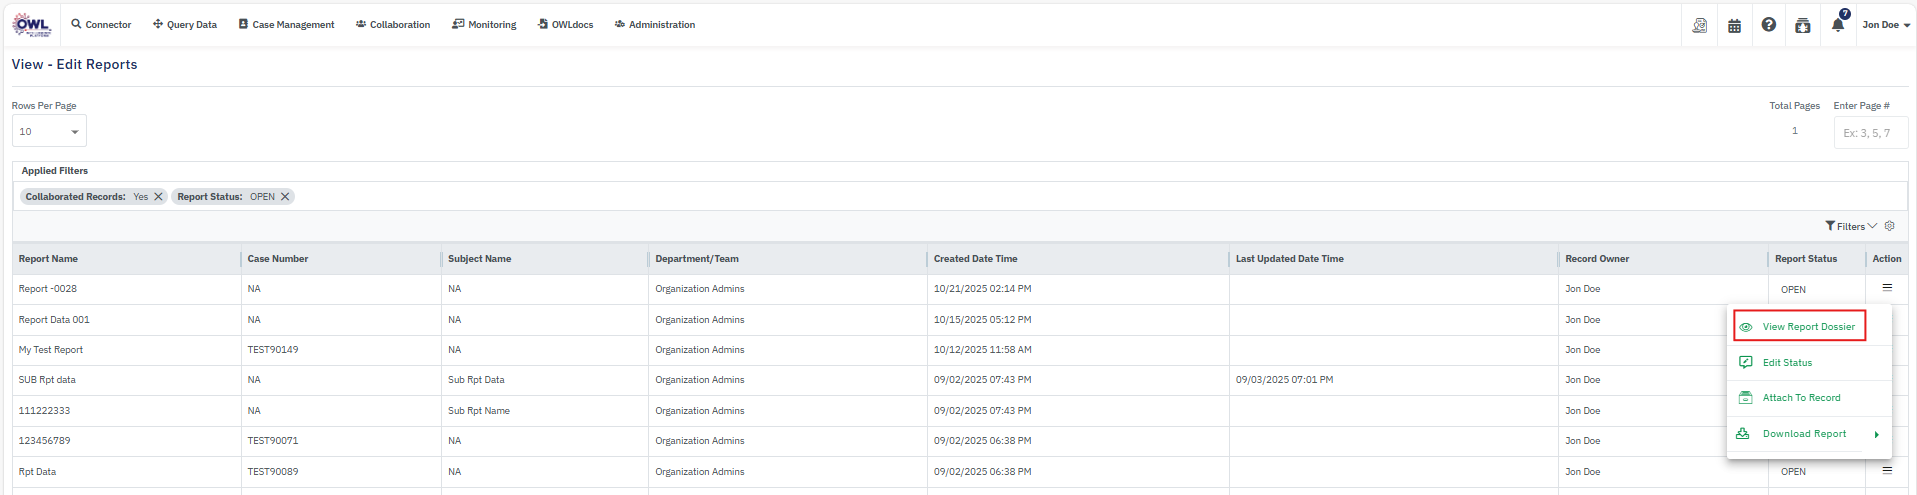
Task: Click the Enter Page number field
Action: point(1869,133)
